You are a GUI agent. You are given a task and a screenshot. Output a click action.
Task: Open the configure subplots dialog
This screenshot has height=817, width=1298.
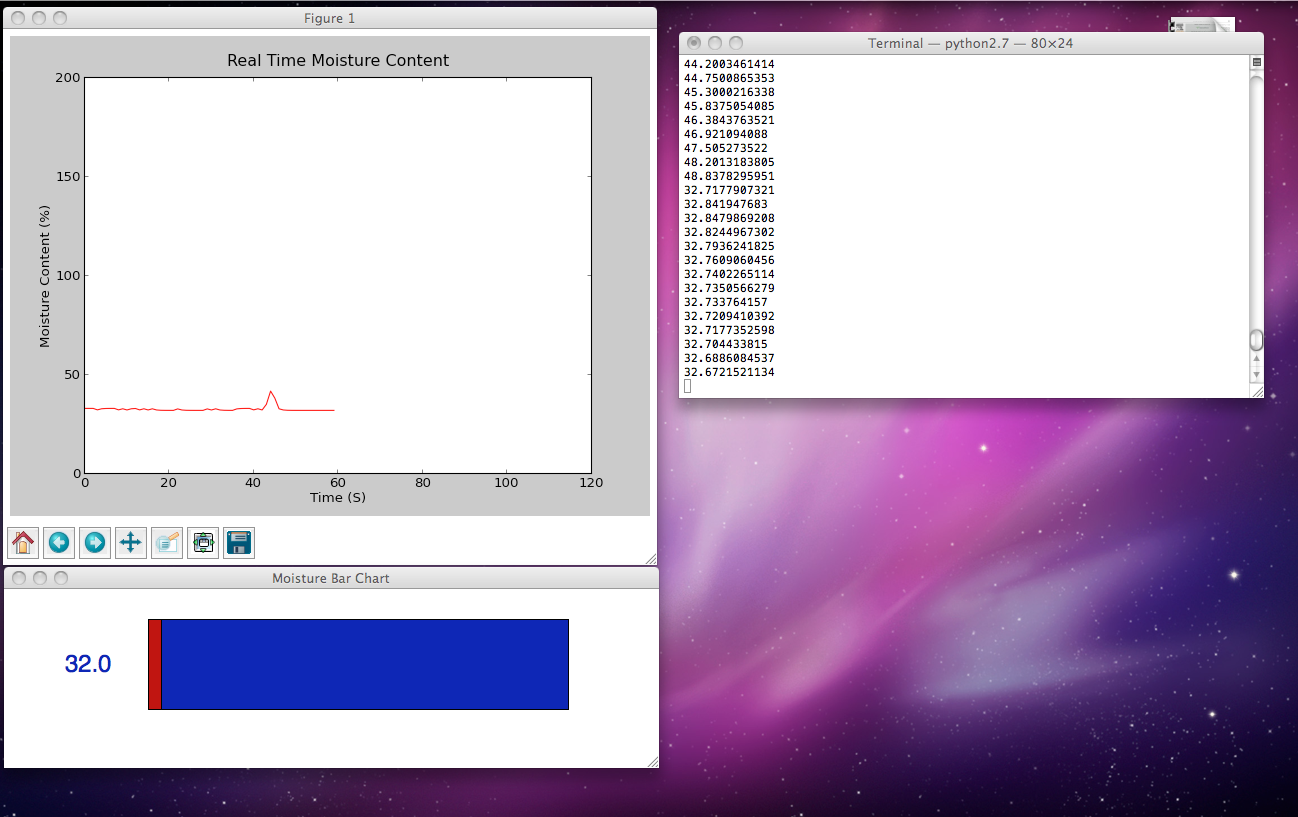pyautogui.click(x=203, y=542)
